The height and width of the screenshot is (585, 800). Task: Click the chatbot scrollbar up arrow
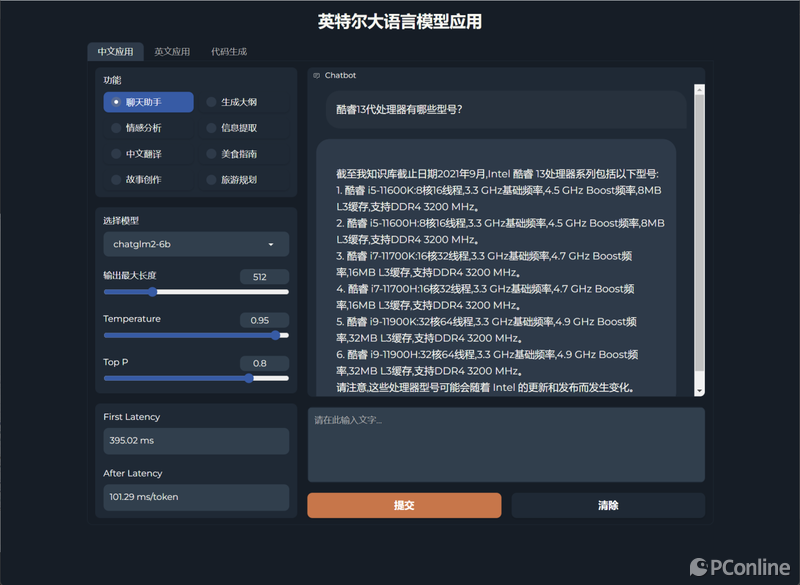pyautogui.click(x=699, y=90)
